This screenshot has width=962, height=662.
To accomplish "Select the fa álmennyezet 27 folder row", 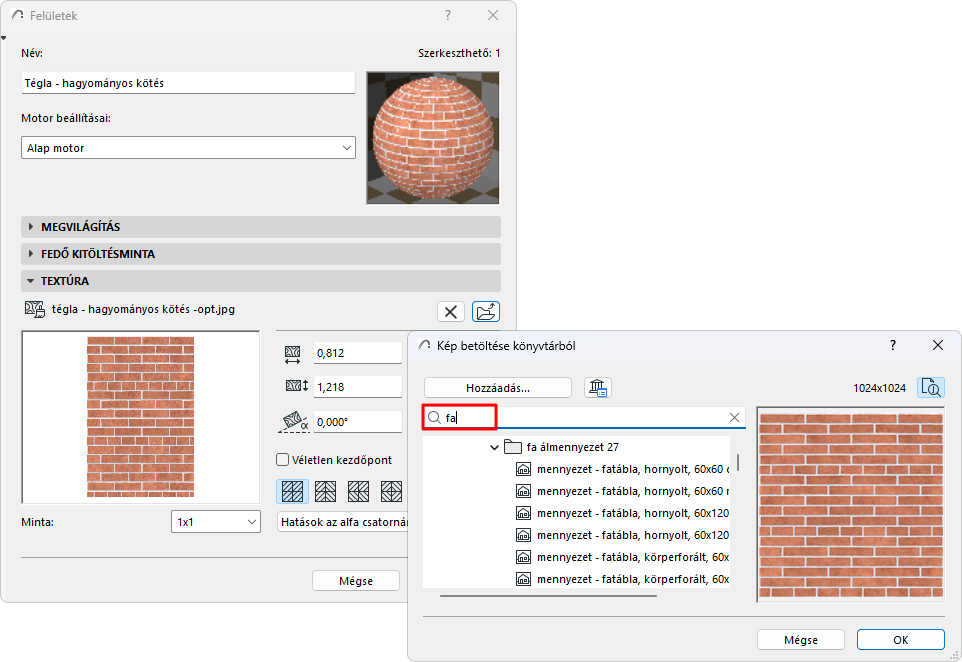I will (x=577, y=447).
